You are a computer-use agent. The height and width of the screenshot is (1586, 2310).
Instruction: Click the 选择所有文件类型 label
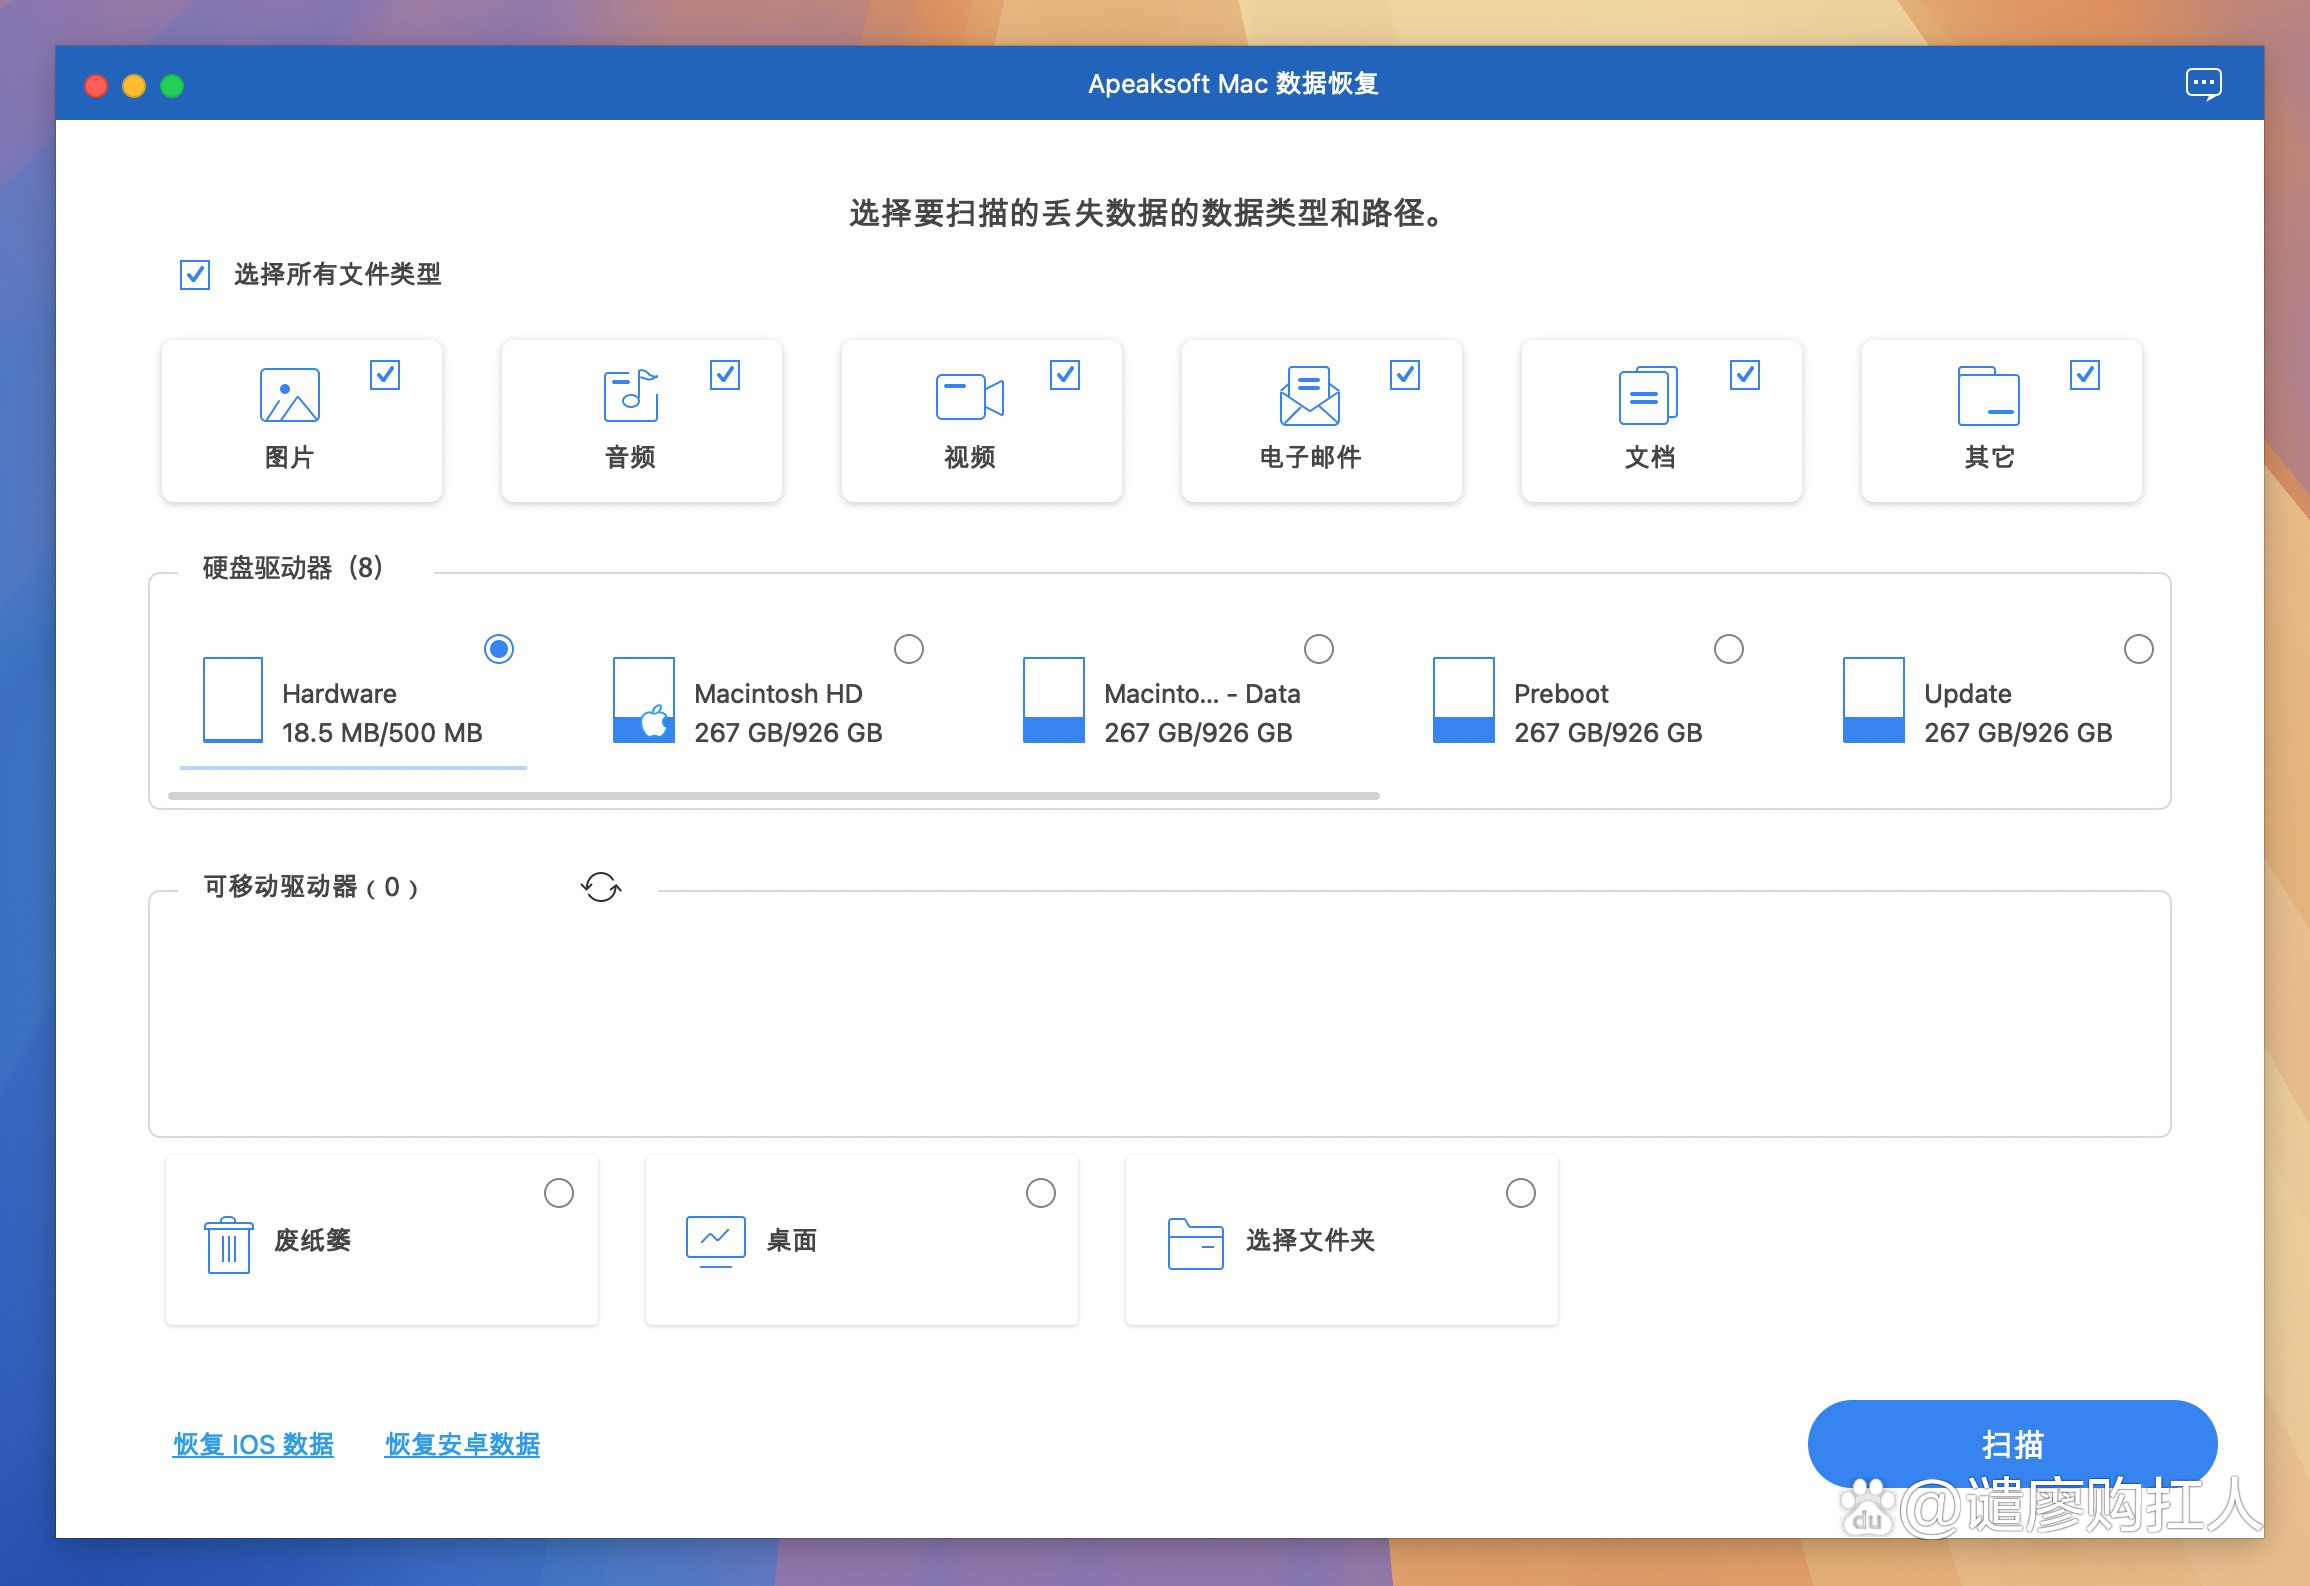[338, 275]
